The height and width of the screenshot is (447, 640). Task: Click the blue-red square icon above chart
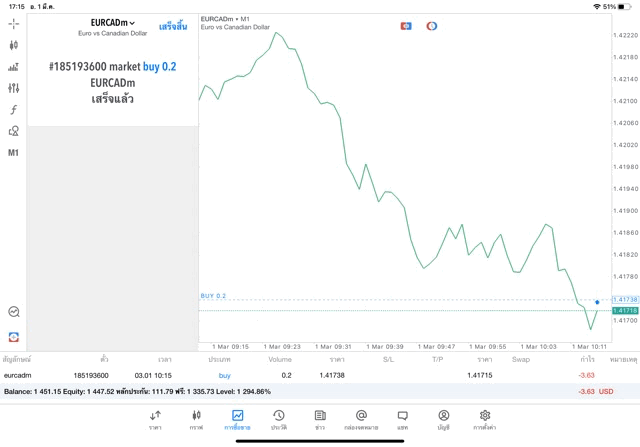pyautogui.click(x=406, y=26)
